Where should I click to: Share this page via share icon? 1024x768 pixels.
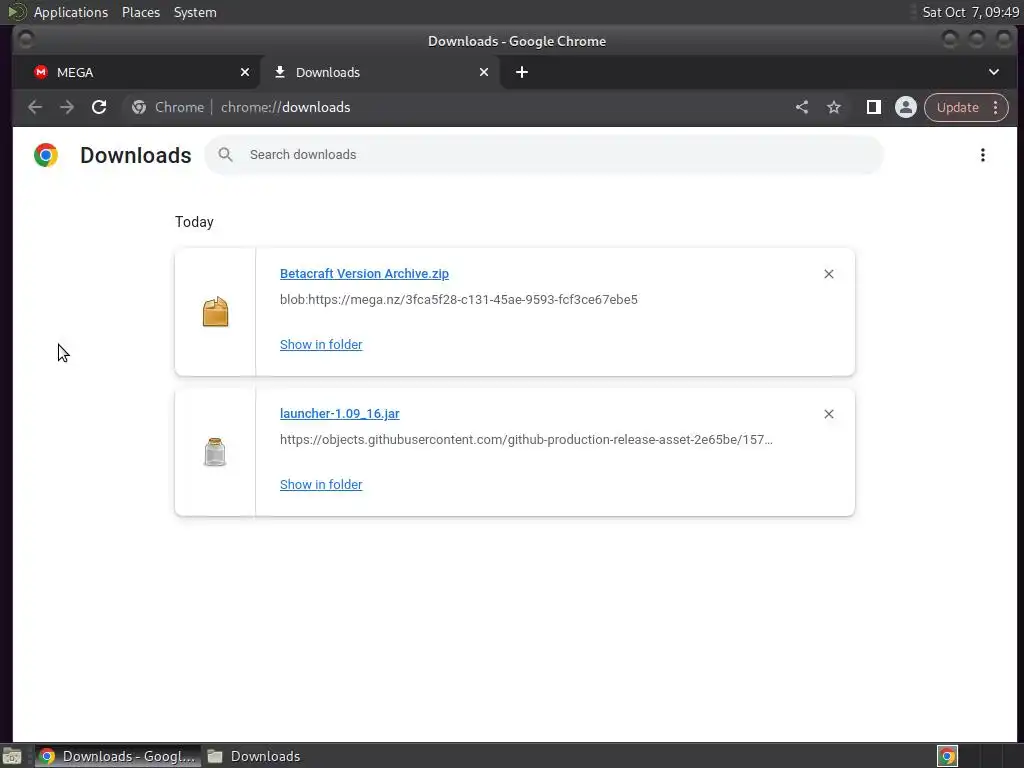point(802,107)
